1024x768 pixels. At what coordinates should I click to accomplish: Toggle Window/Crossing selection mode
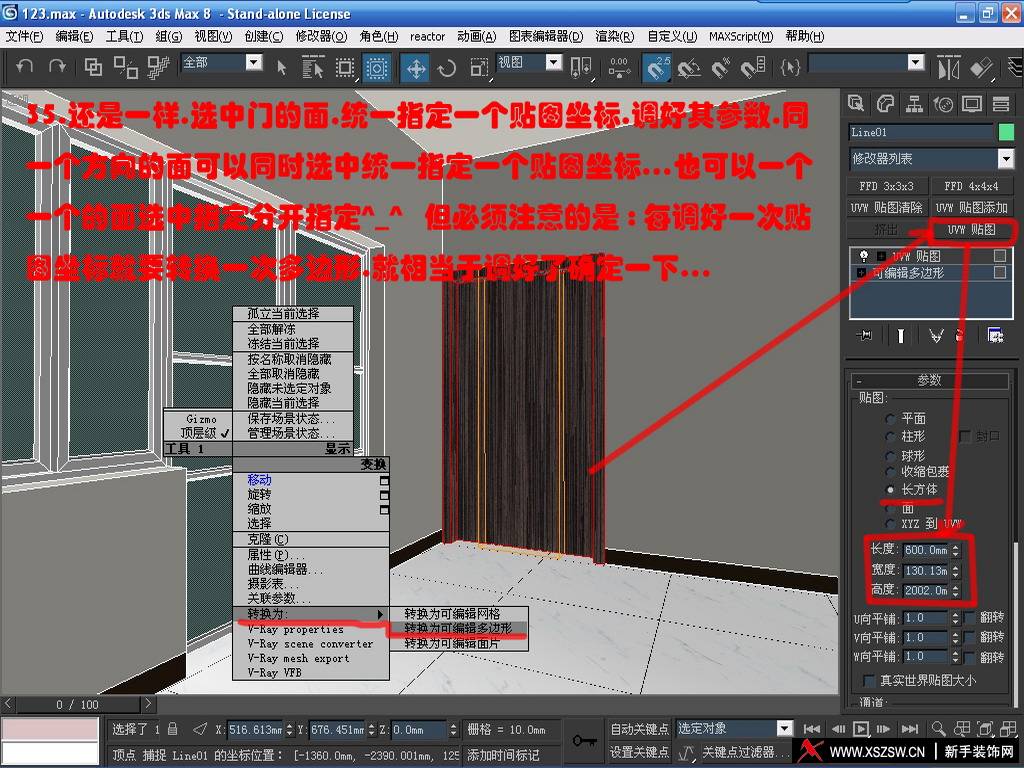click(377, 67)
